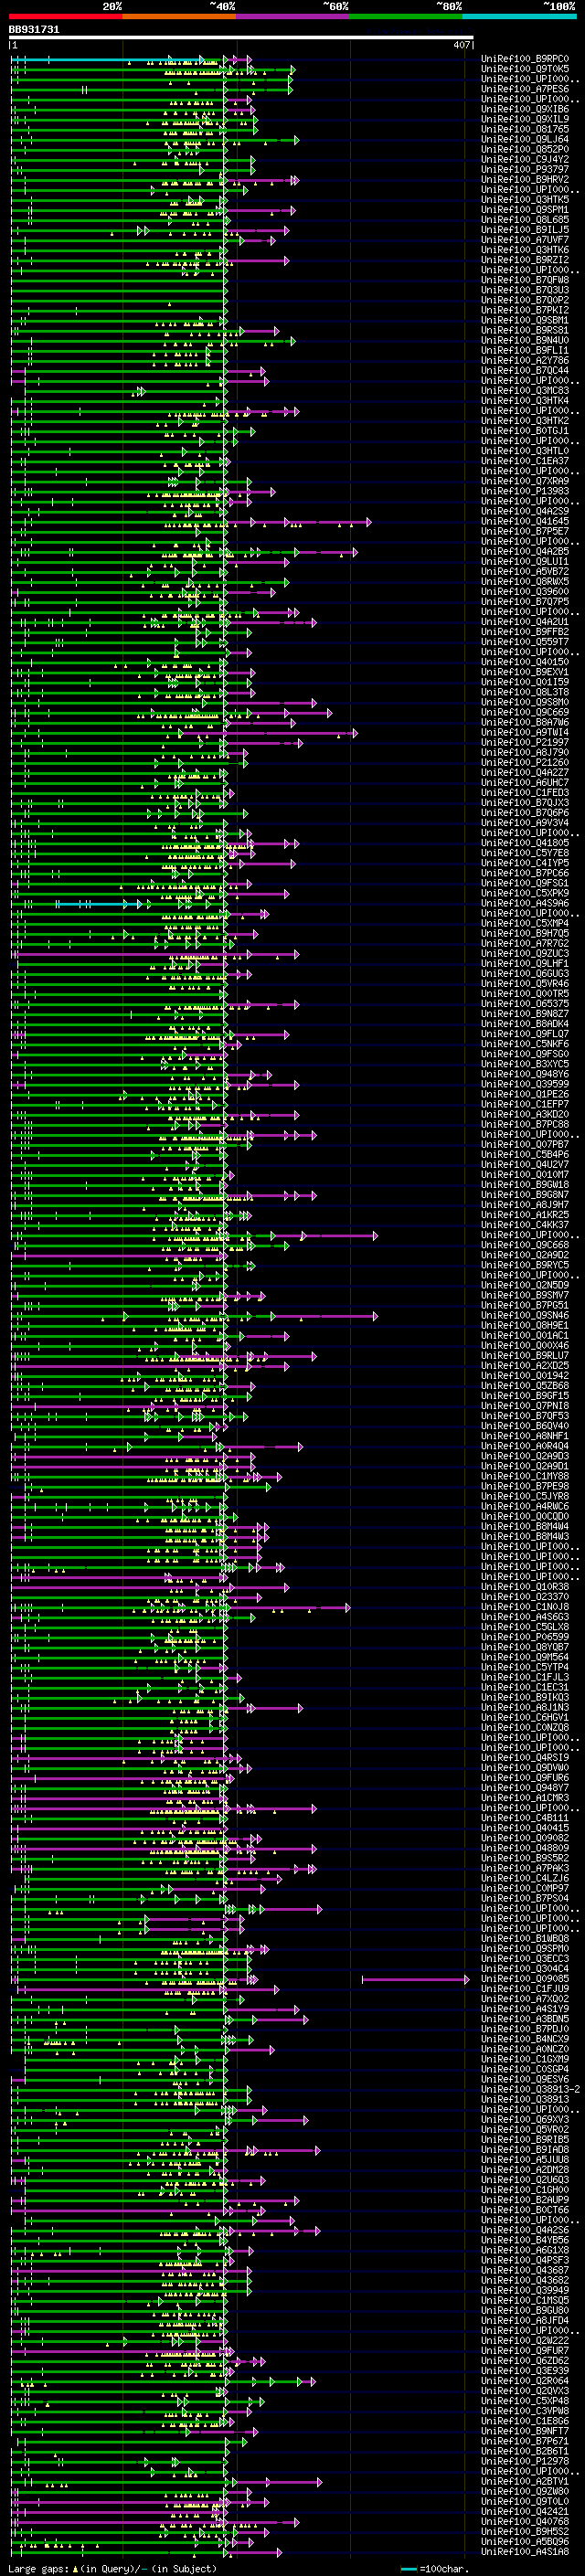Open hit UniRef100_B9FLI1
This screenshot has height=2576, width=585.
coord(525,350)
